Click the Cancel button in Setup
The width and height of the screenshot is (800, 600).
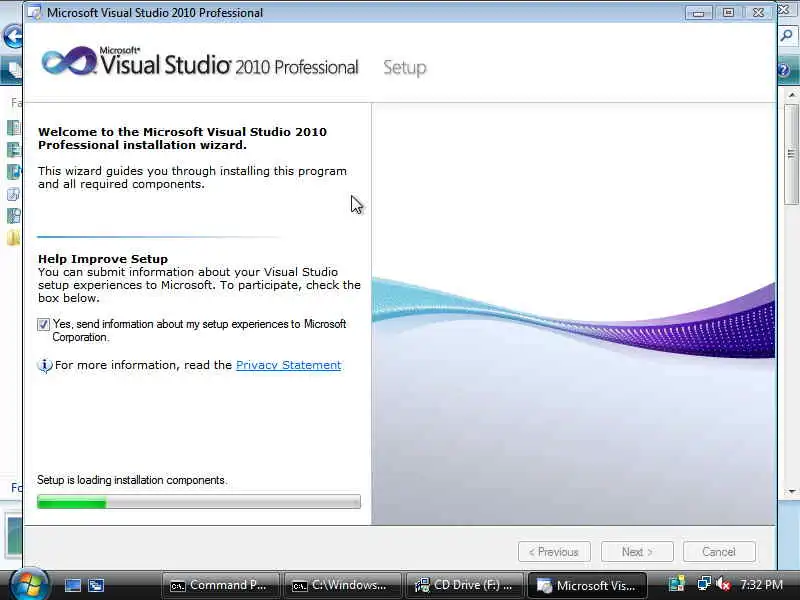(719, 552)
